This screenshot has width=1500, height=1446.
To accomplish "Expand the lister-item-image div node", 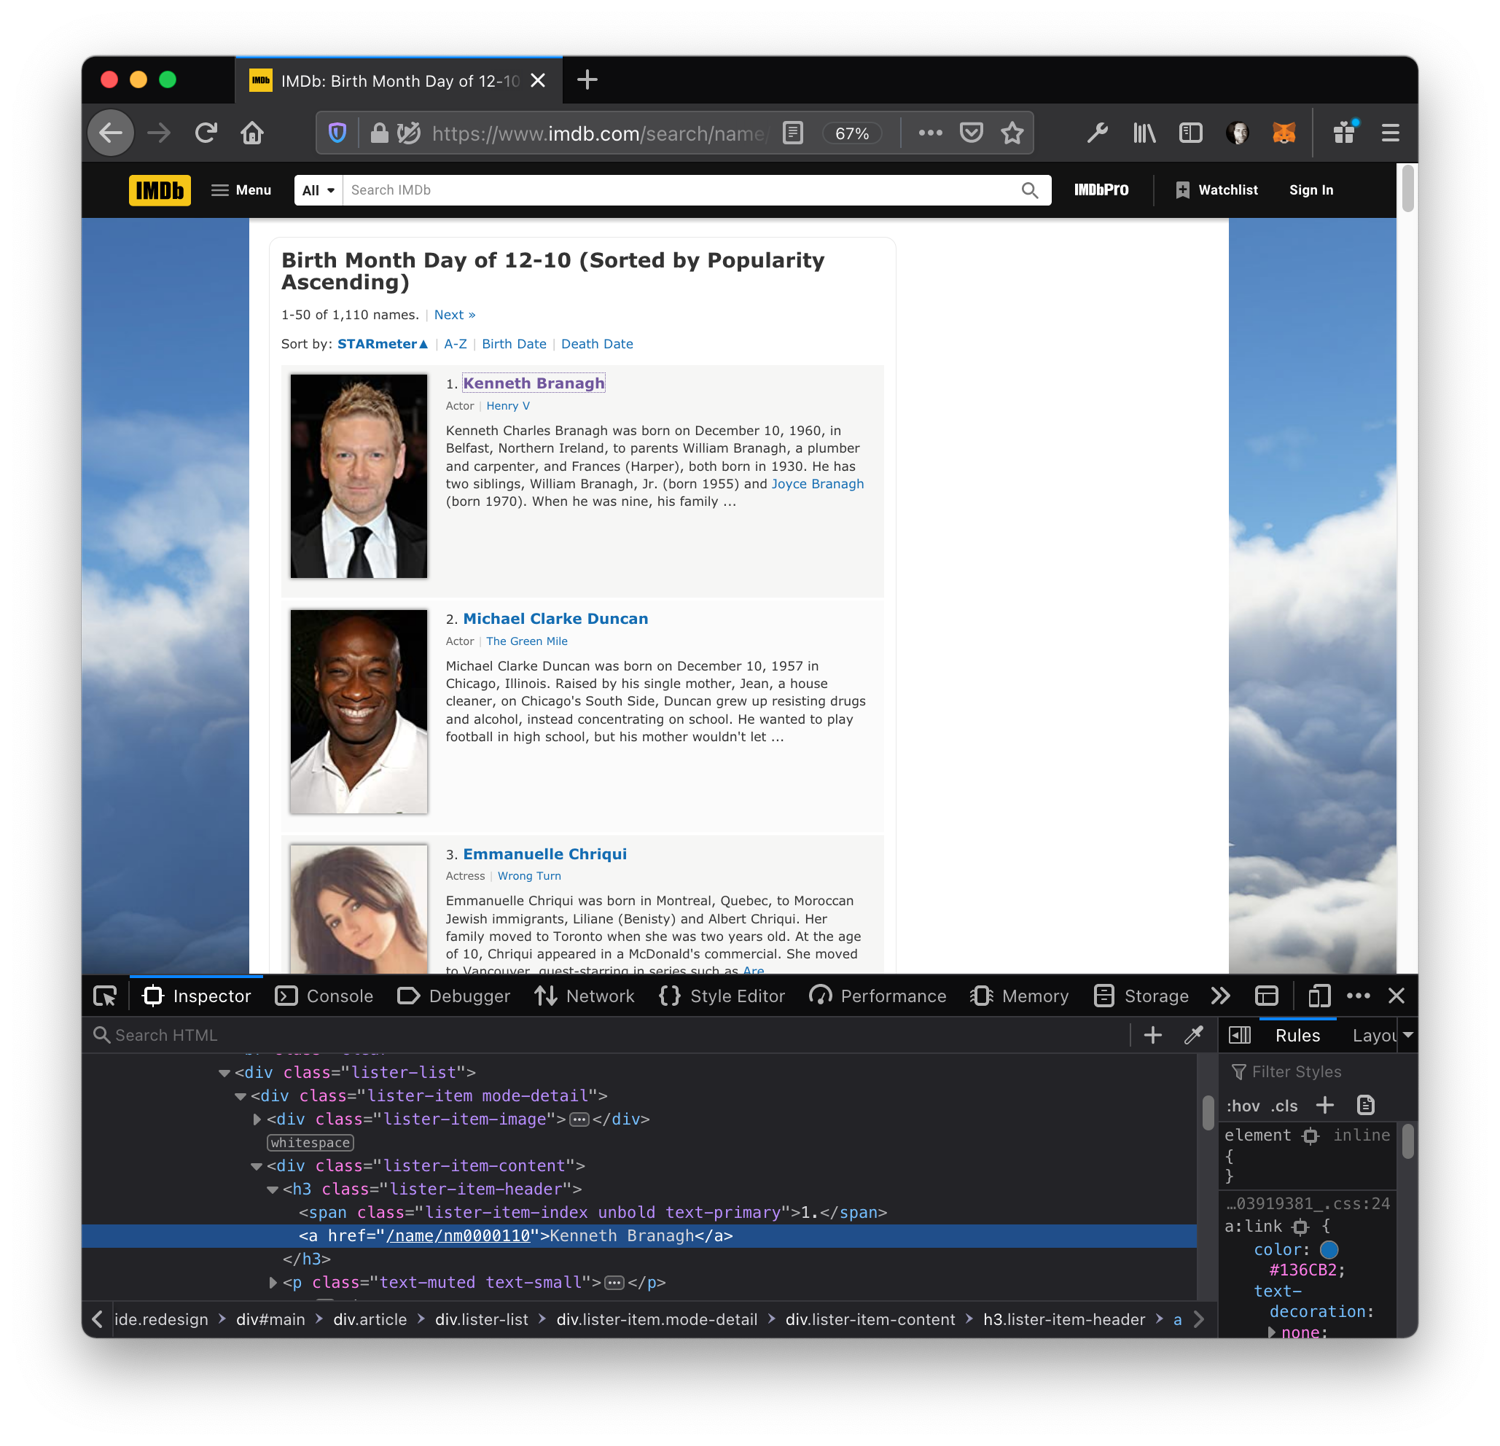I will pyautogui.click(x=257, y=1119).
